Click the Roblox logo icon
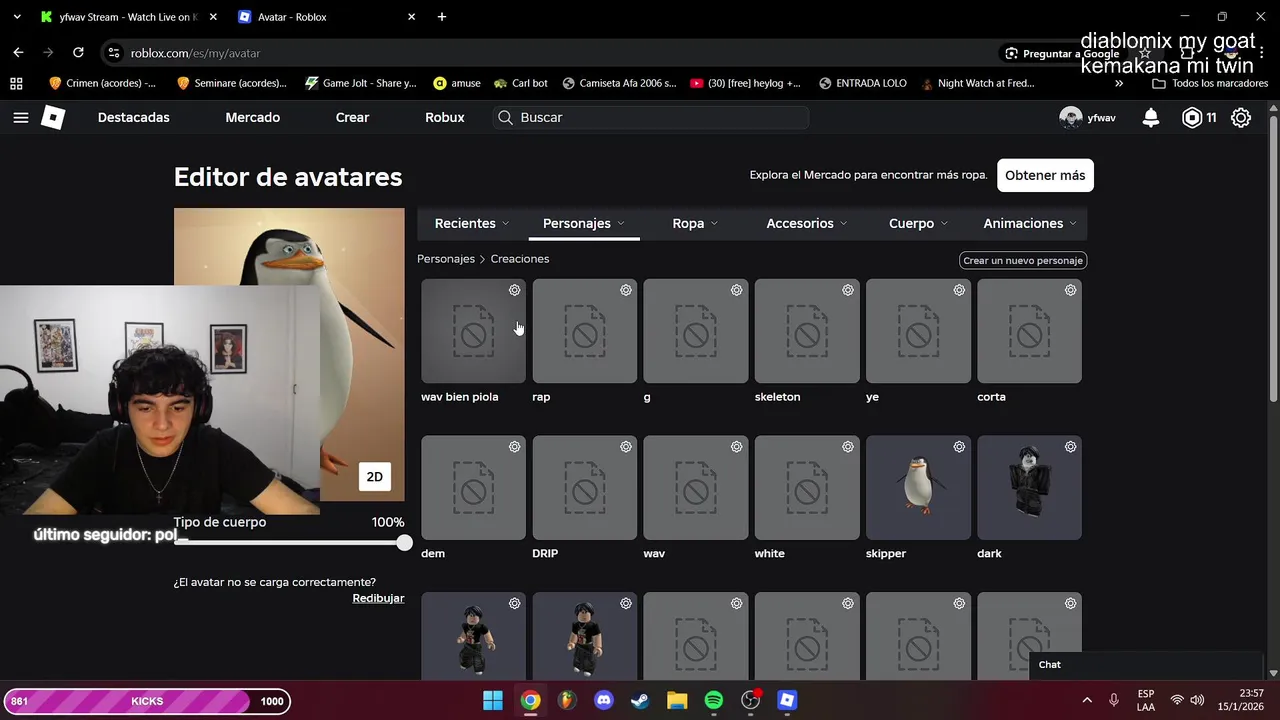The width and height of the screenshot is (1280, 720). 53,118
